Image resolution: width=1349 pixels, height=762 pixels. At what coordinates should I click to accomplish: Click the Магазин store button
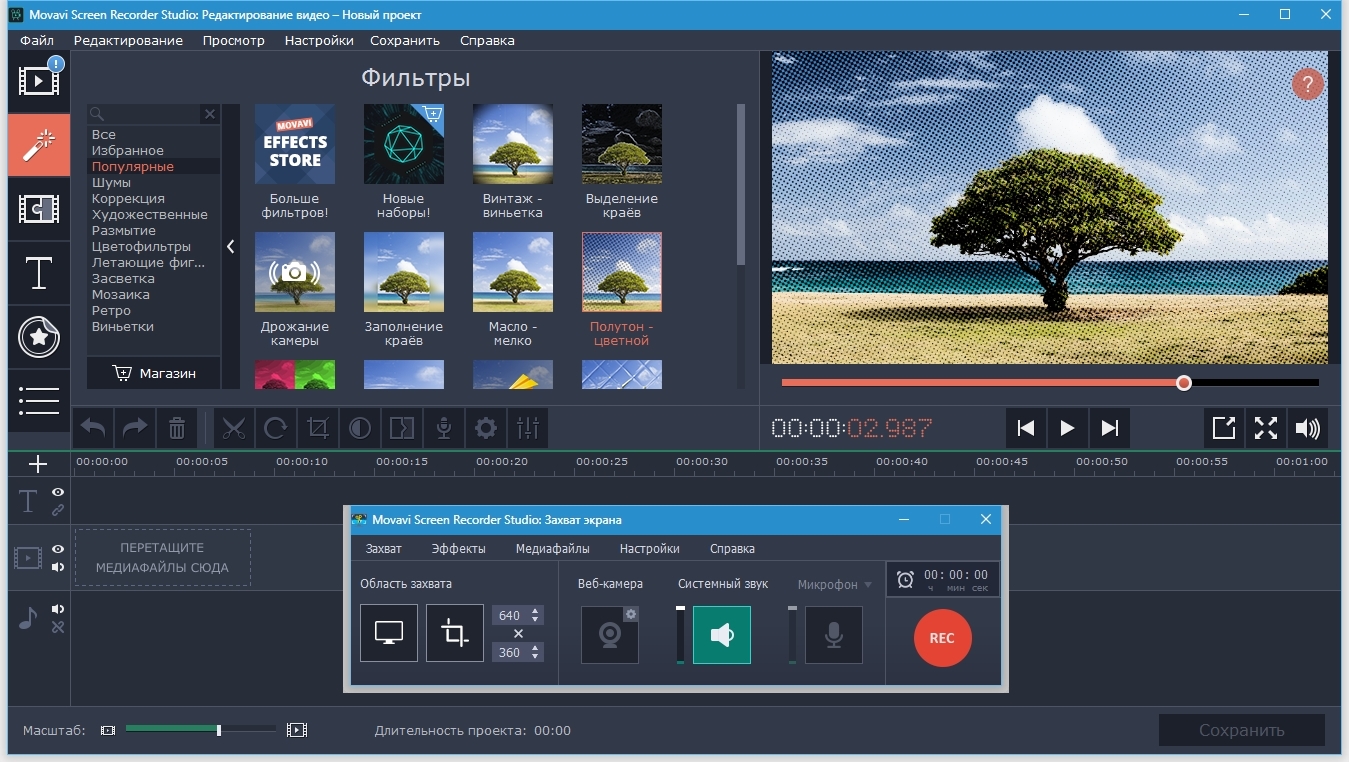154,373
